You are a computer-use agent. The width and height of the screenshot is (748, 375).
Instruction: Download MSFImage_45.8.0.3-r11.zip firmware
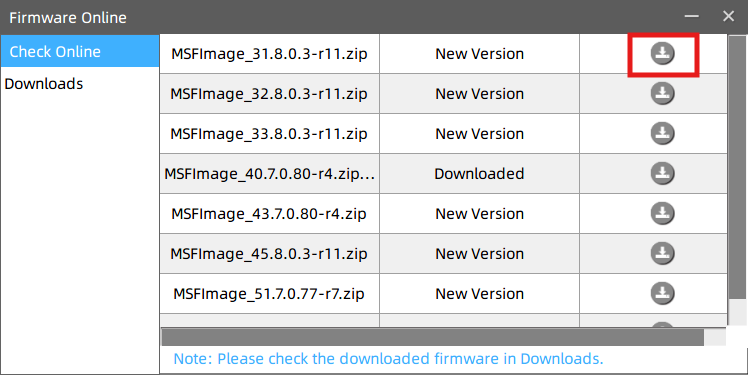pyautogui.click(x=663, y=254)
